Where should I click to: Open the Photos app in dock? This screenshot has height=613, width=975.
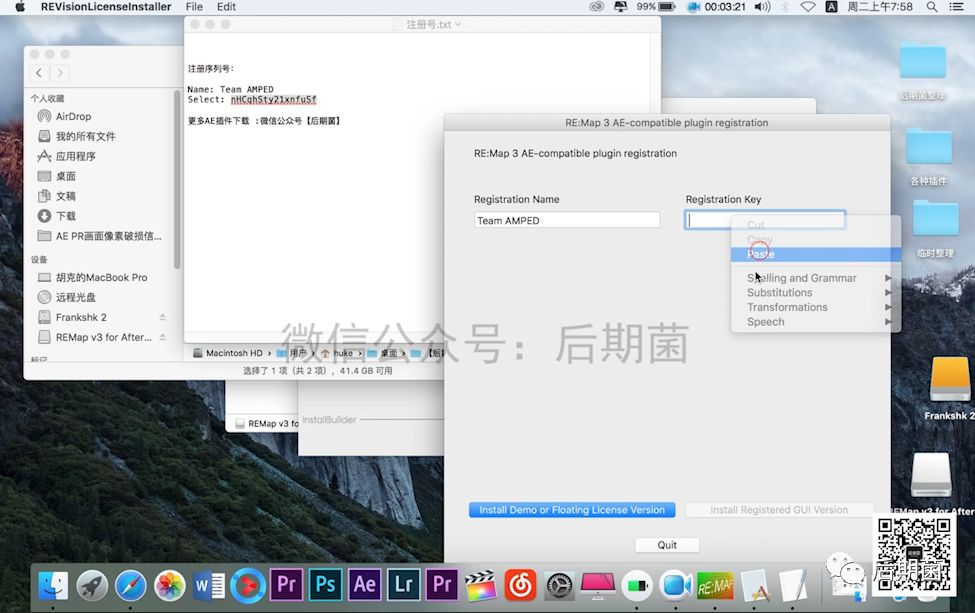170,585
